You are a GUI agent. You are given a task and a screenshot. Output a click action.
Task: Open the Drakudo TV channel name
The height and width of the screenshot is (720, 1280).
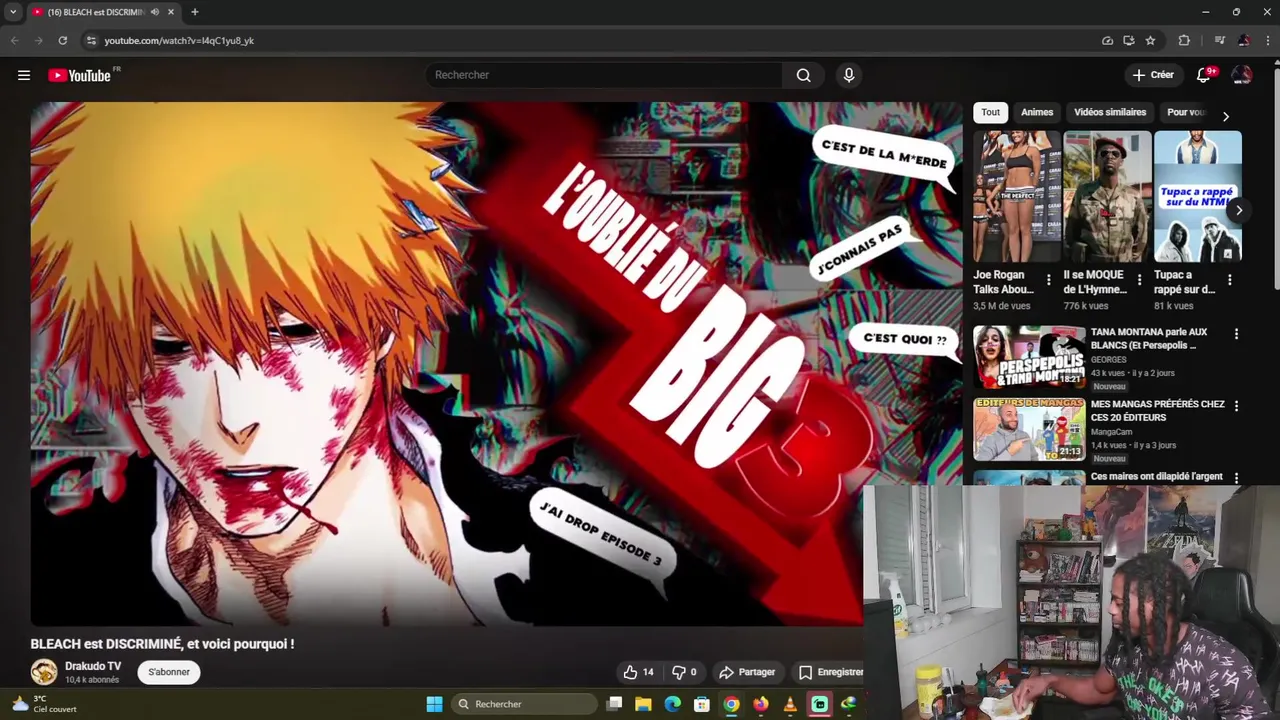pyautogui.click(x=93, y=666)
